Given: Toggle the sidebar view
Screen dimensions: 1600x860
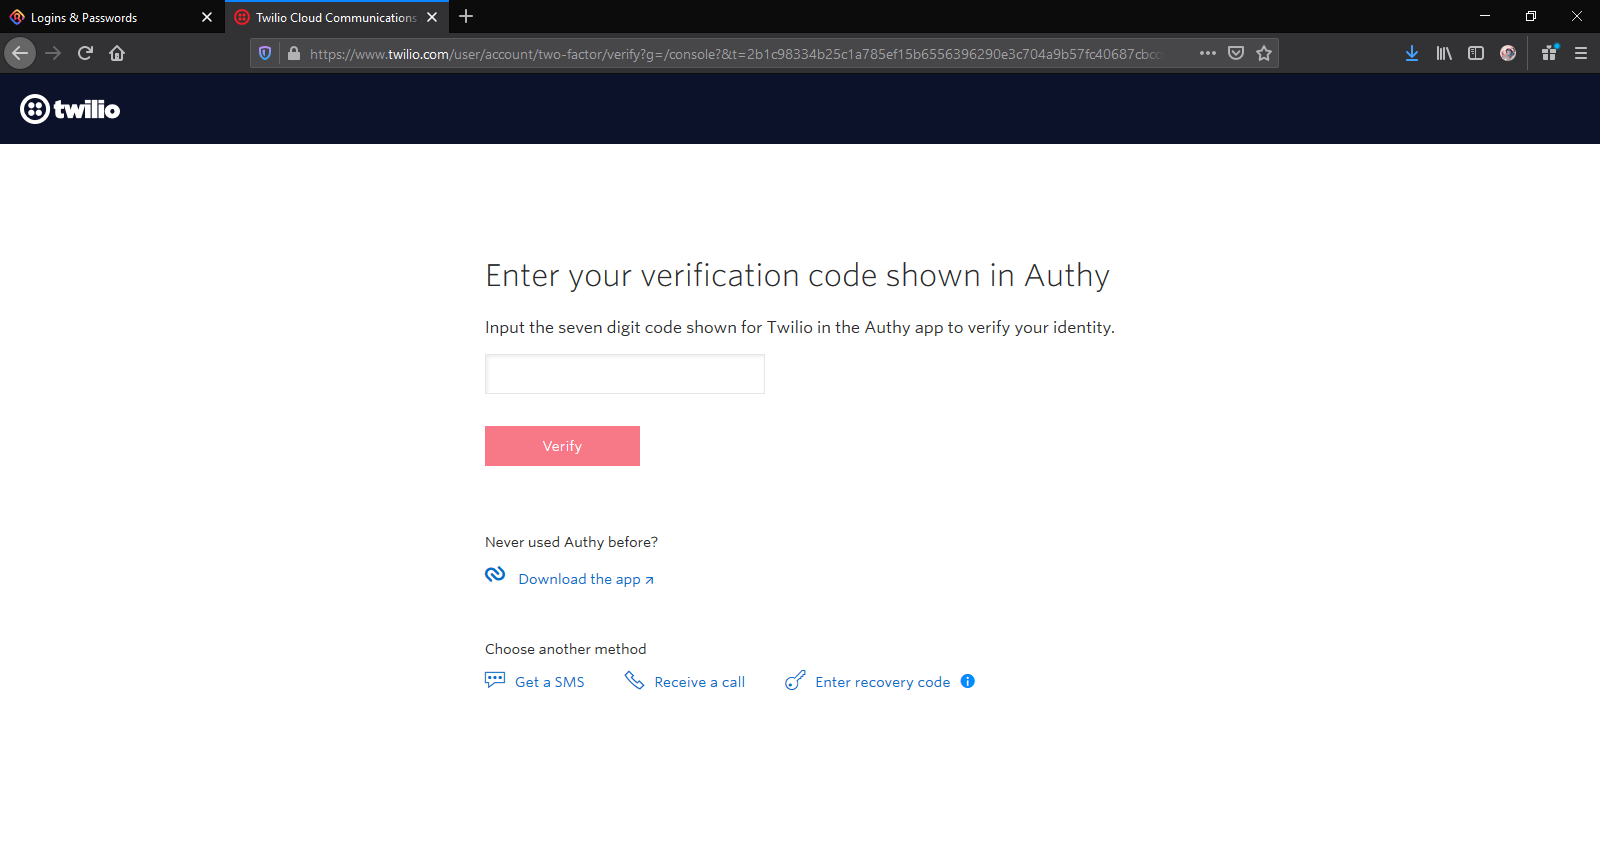Looking at the screenshot, I should pyautogui.click(x=1476, y=53).
